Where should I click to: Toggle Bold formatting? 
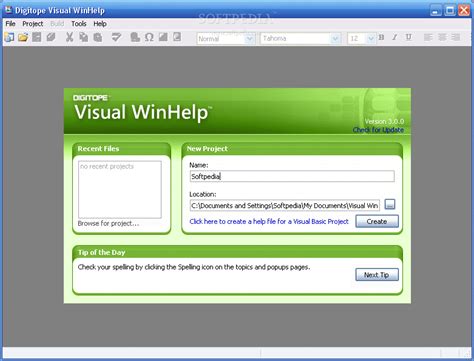tap(381, 38)
